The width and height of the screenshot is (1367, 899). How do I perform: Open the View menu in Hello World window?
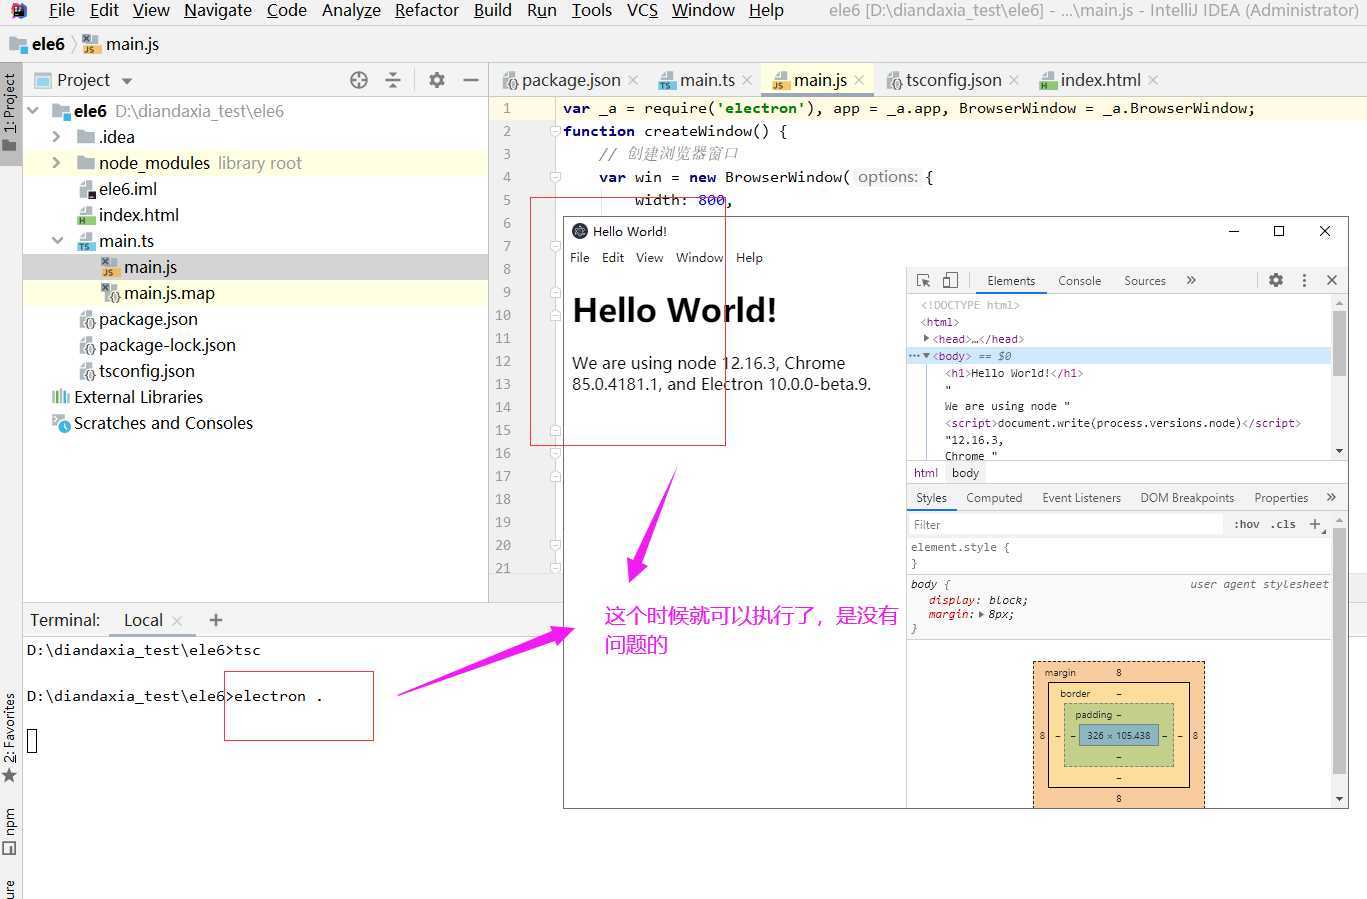click(649, 258)
